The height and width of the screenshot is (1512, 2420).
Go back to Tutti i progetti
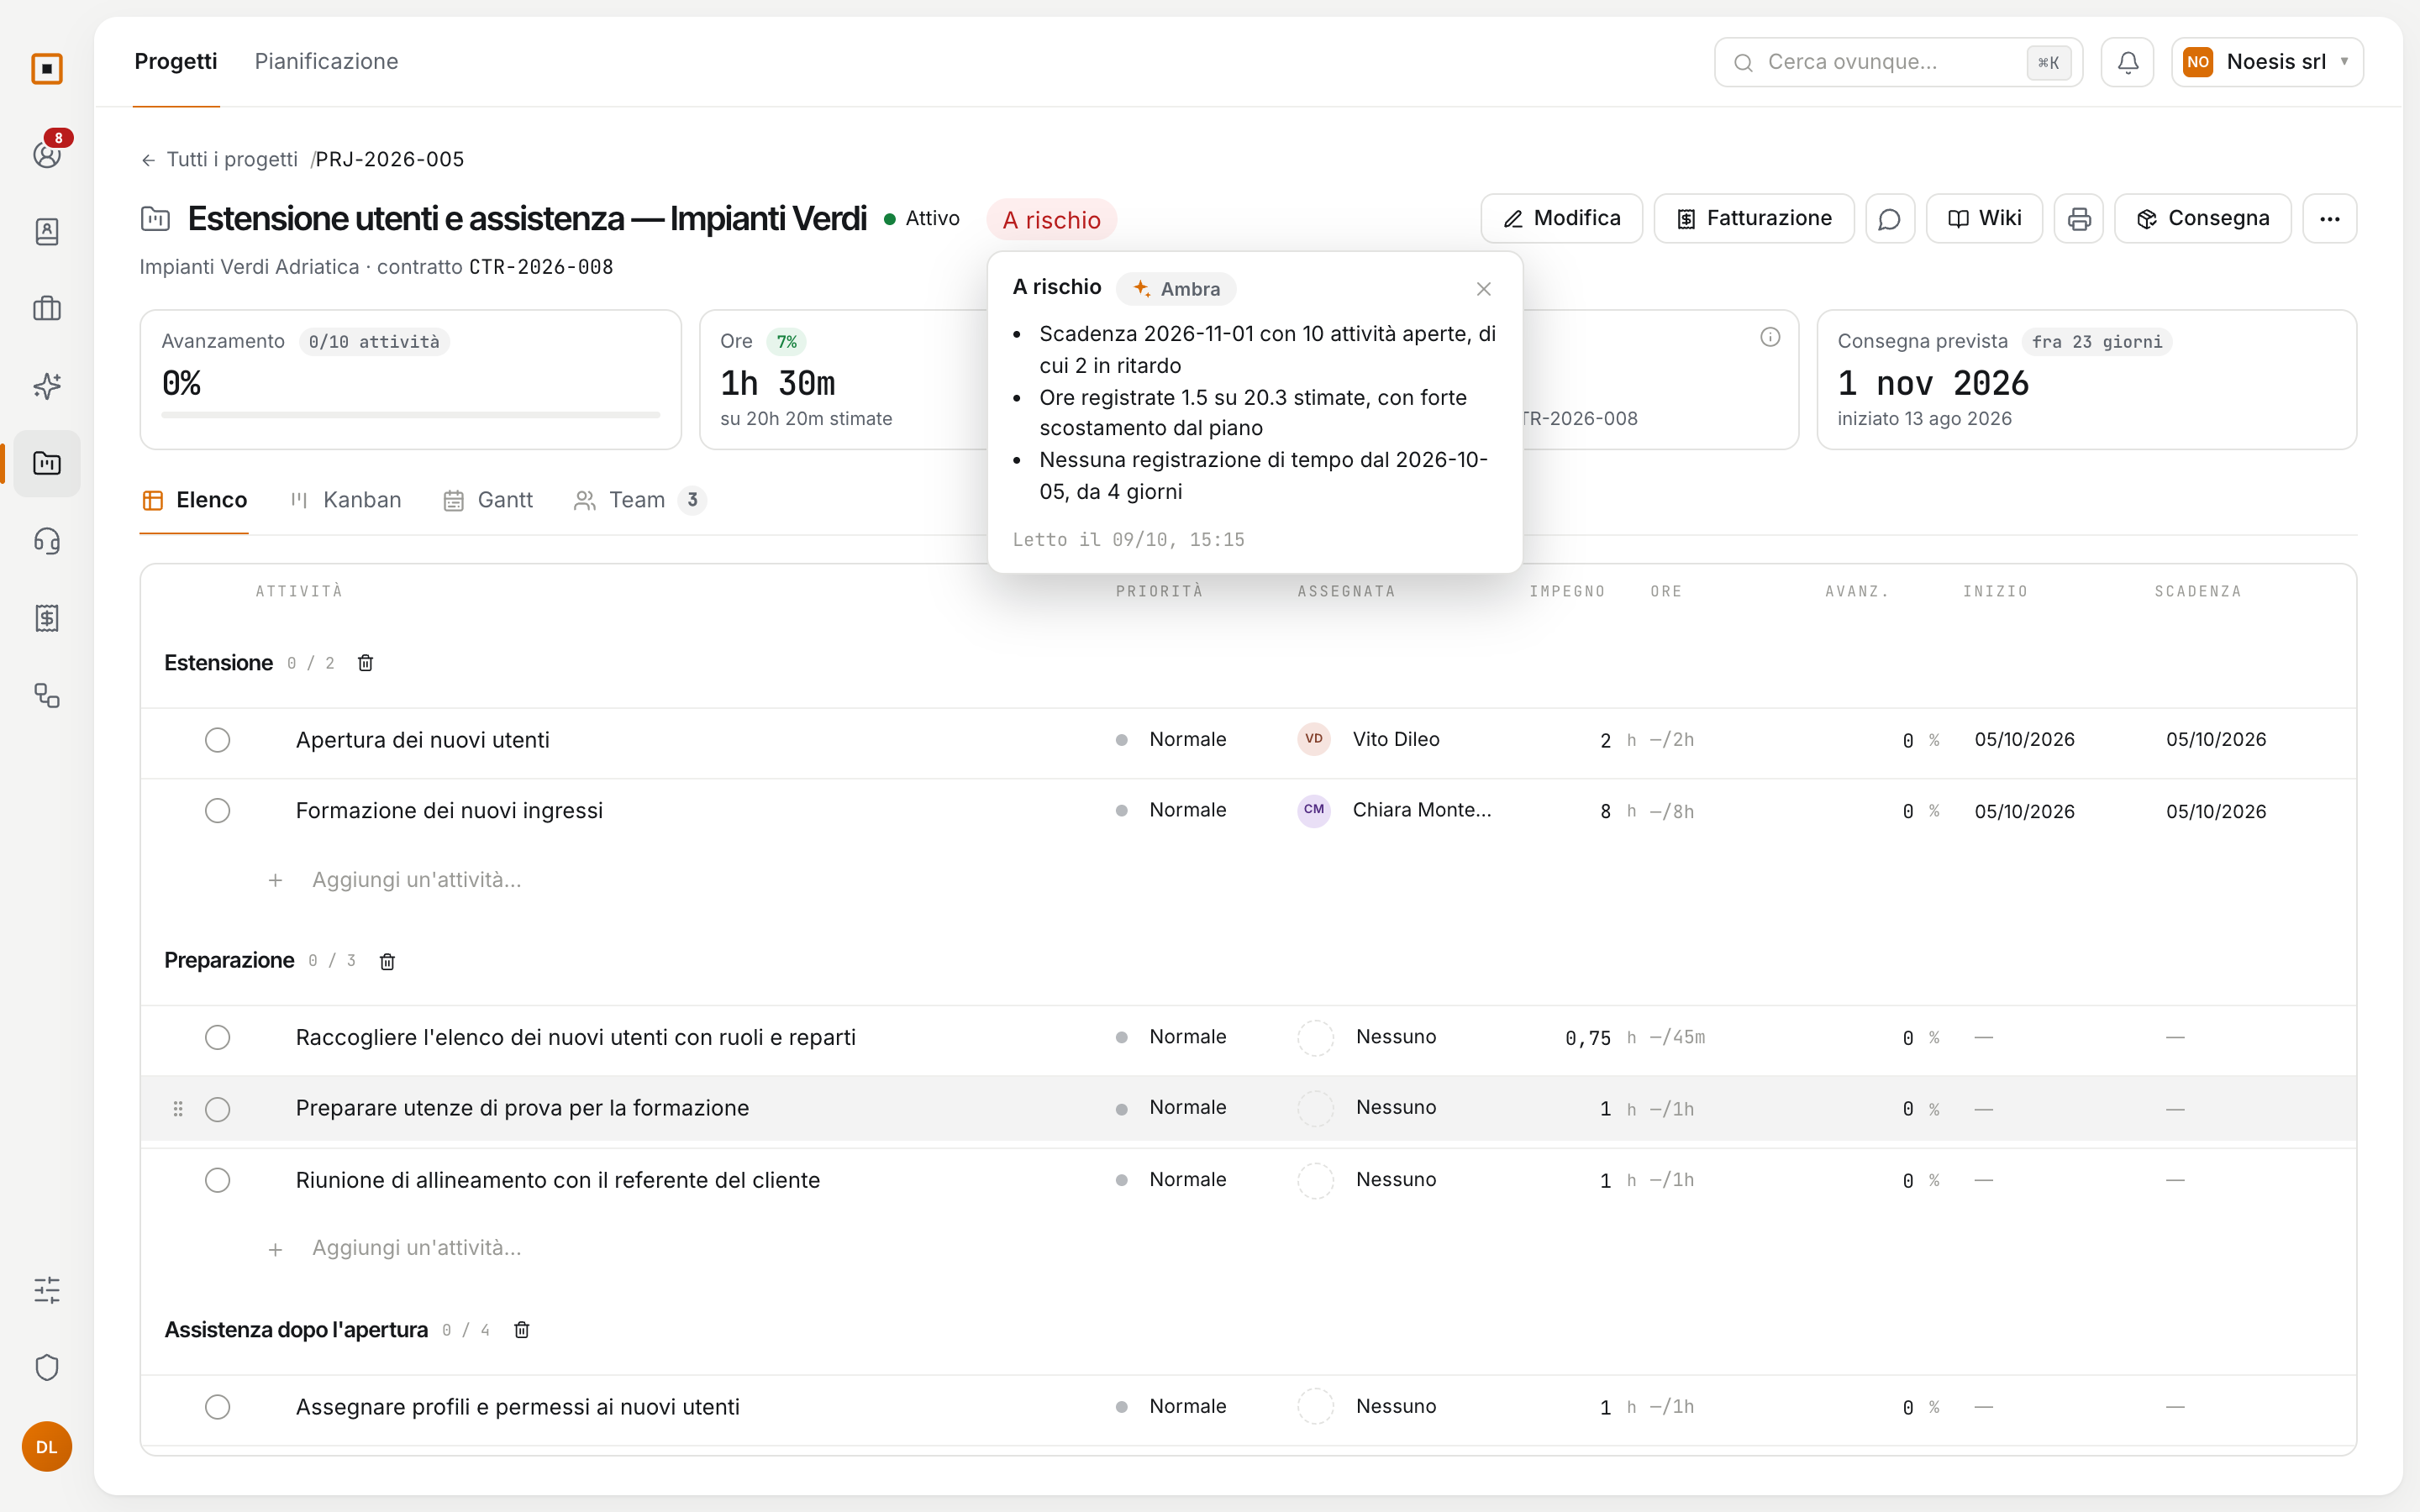coord(219,160)
